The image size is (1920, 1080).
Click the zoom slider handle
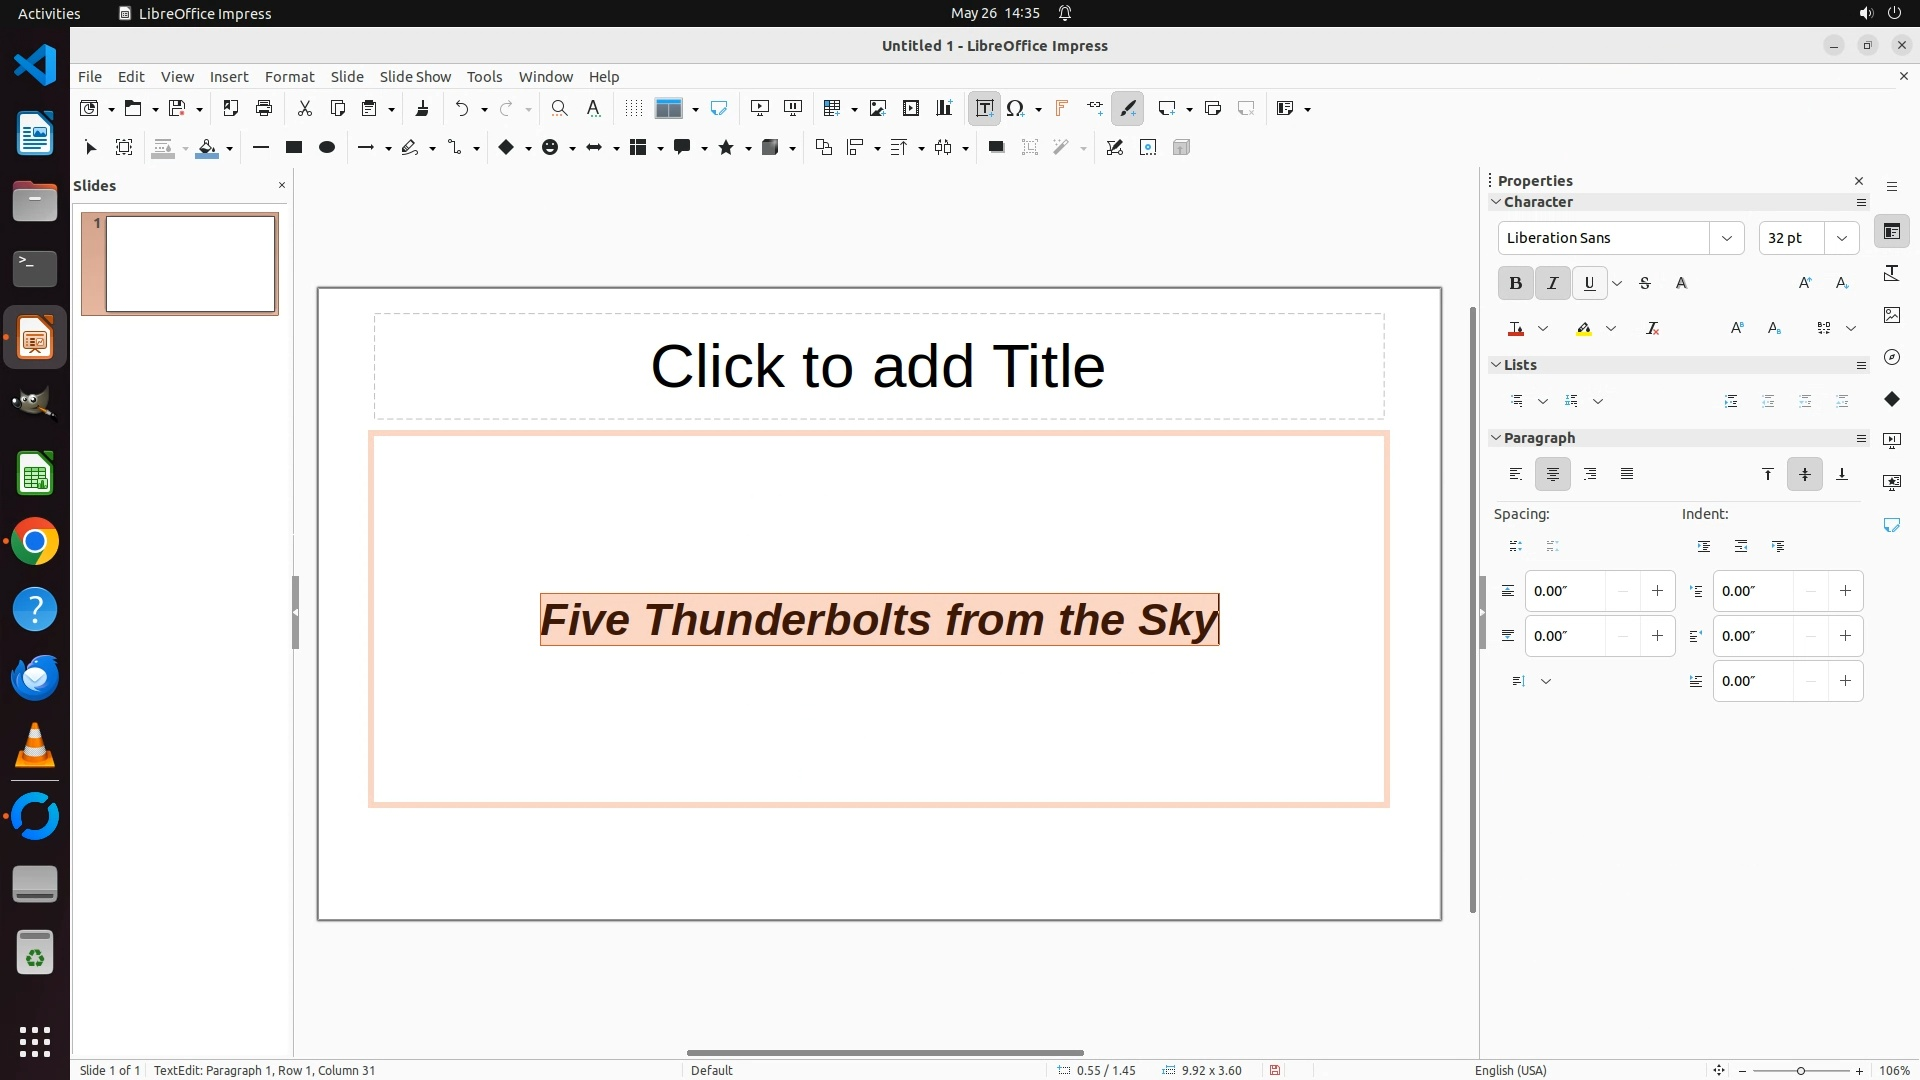1800,1070
